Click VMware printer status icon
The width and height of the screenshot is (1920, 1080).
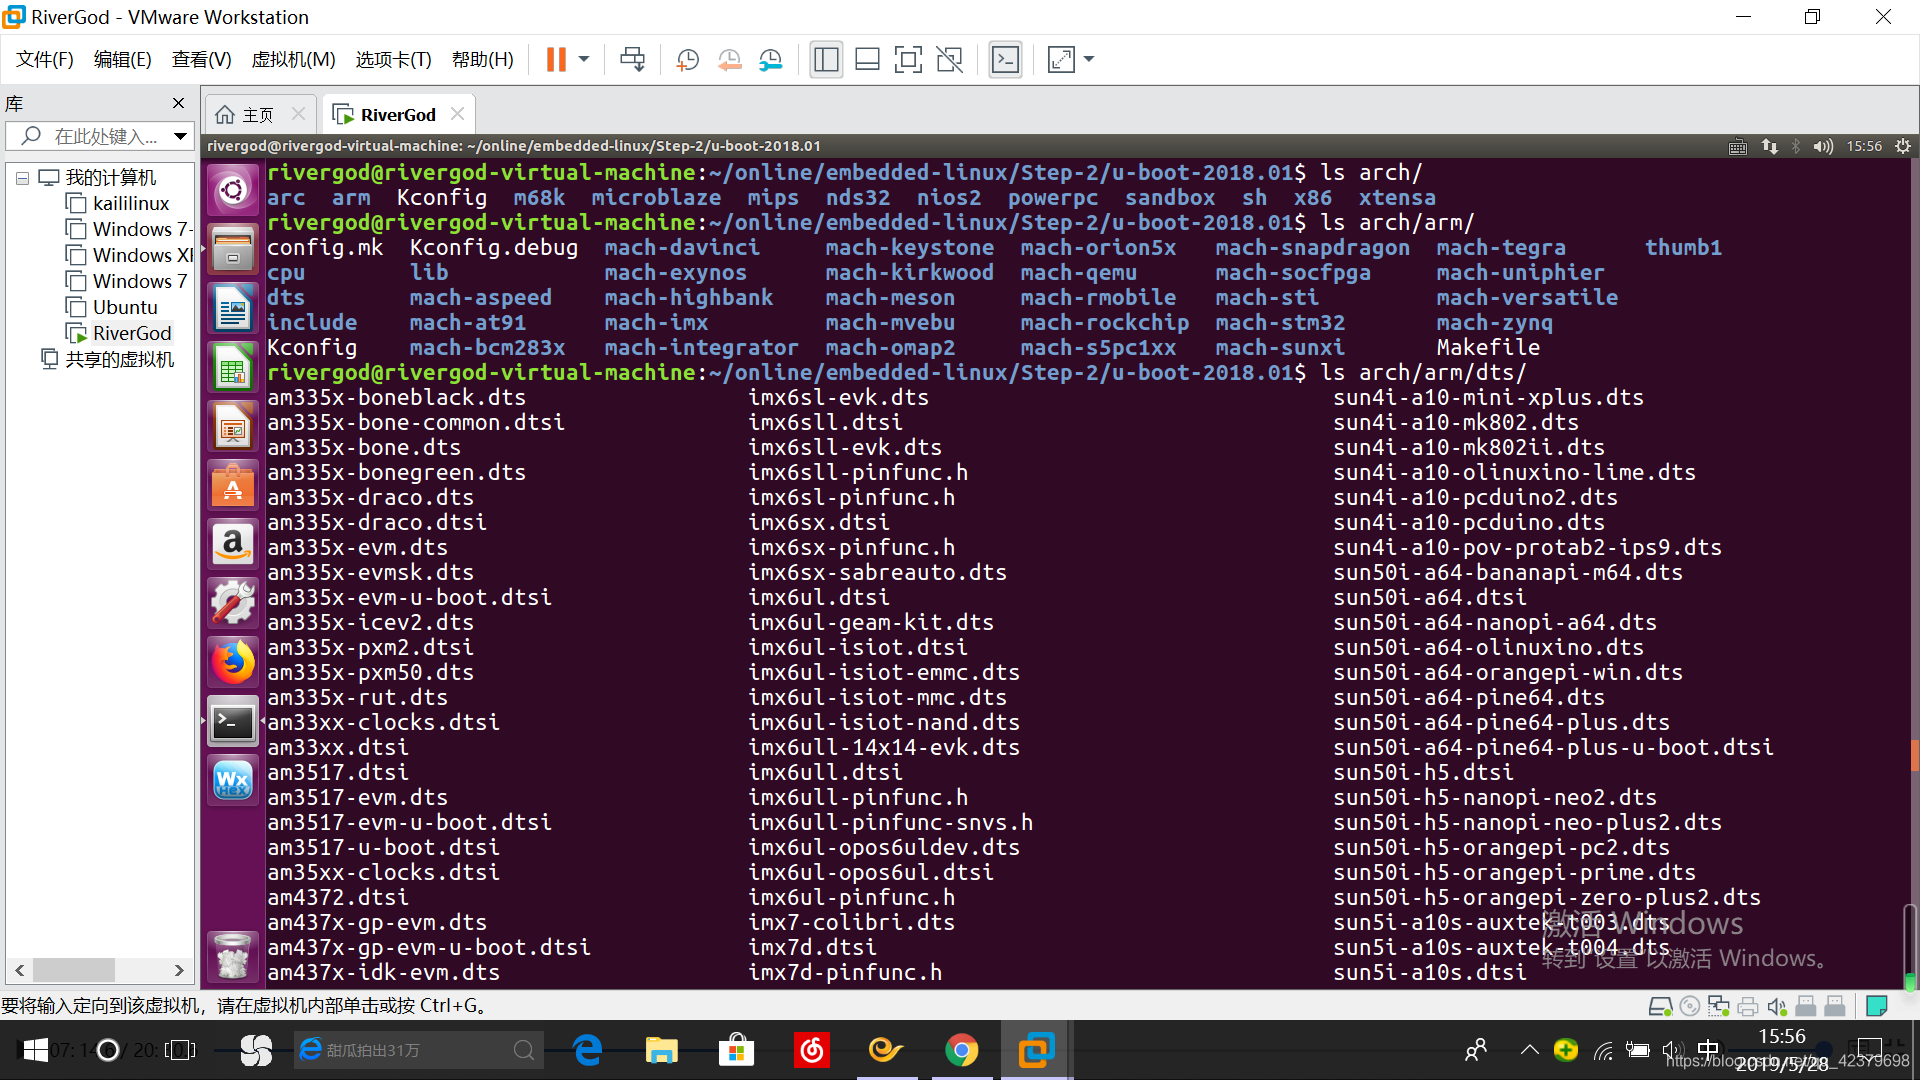pyautogui.click(x=1748, y=1006)
